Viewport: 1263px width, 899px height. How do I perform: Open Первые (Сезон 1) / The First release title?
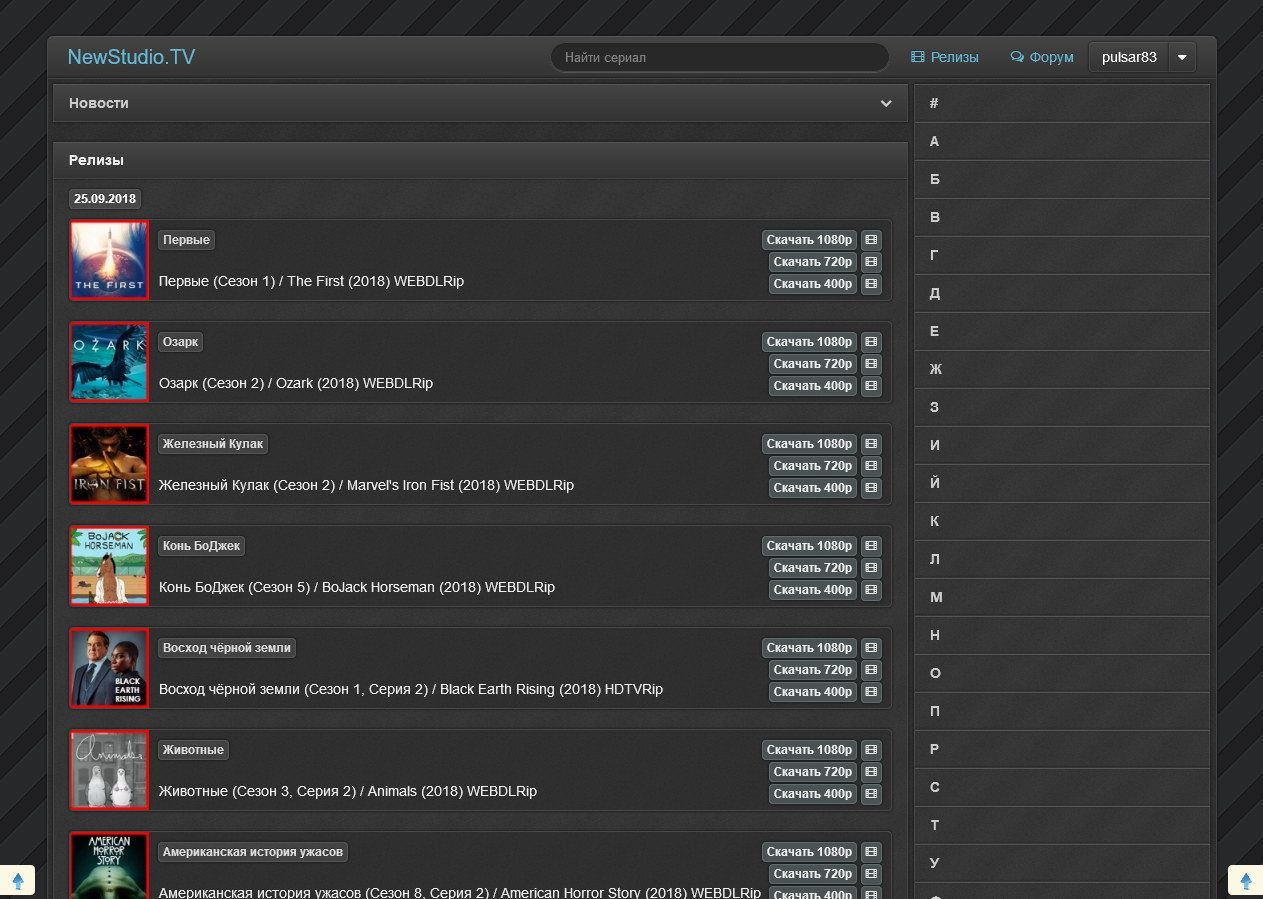311,282
